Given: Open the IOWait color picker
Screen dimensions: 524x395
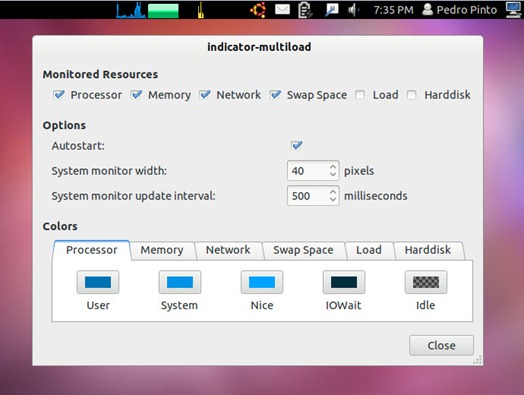Looking at the screenshot, I should [344, 282].
